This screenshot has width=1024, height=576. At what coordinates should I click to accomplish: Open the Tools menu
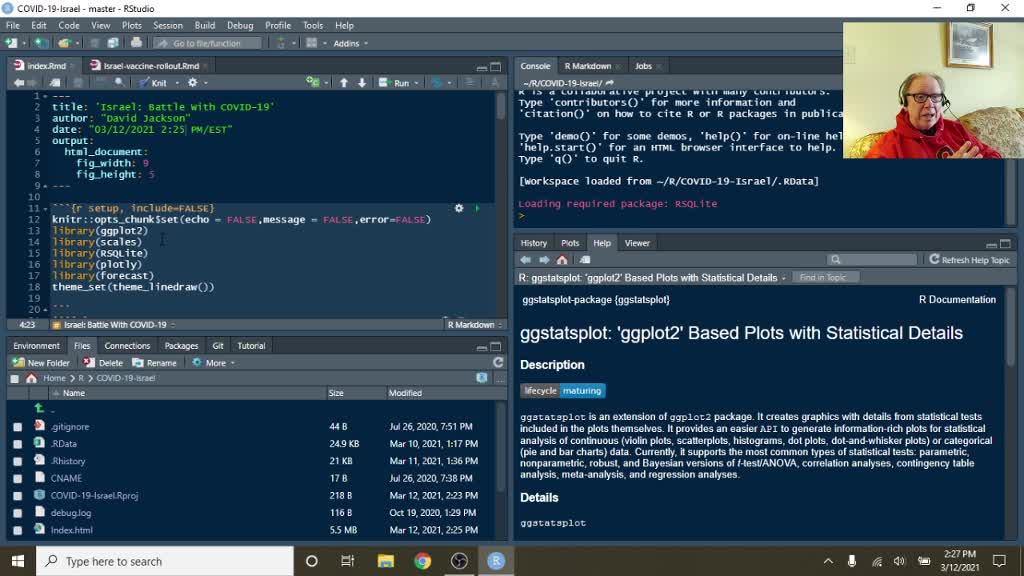[x=313, y=25]
